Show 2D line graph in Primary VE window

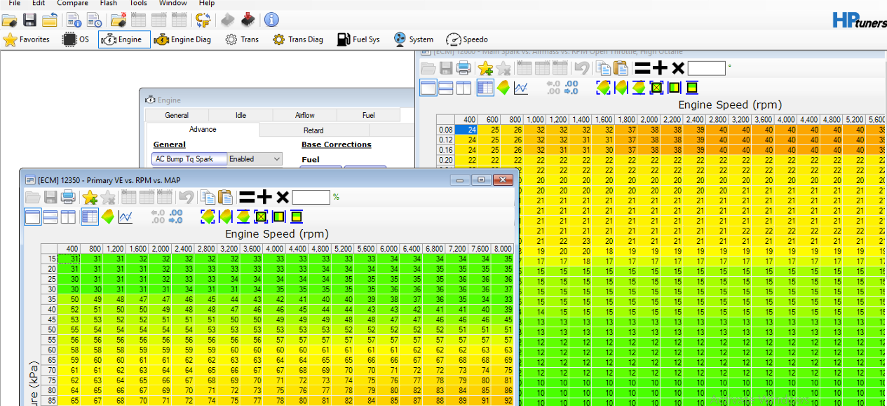[125, 217]
